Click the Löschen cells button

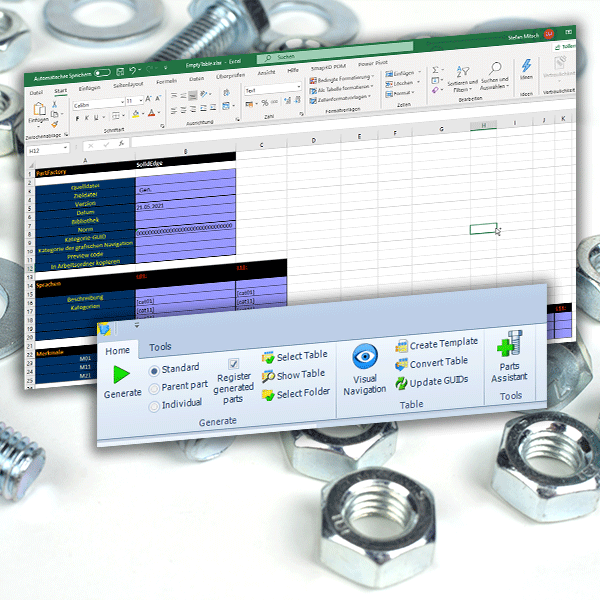(399, 83)
